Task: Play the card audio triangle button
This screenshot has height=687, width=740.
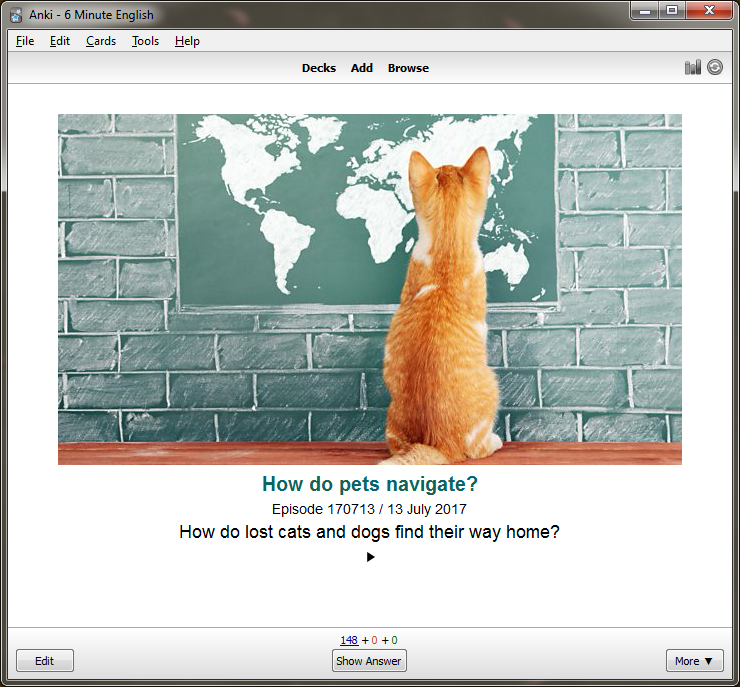Action: [370, 557]
